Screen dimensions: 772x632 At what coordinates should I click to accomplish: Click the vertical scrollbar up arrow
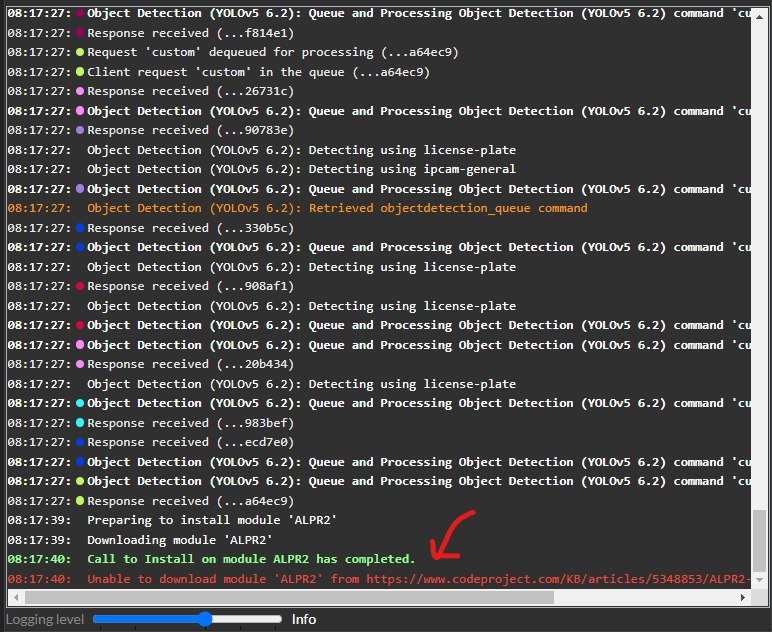pos(760,16)
